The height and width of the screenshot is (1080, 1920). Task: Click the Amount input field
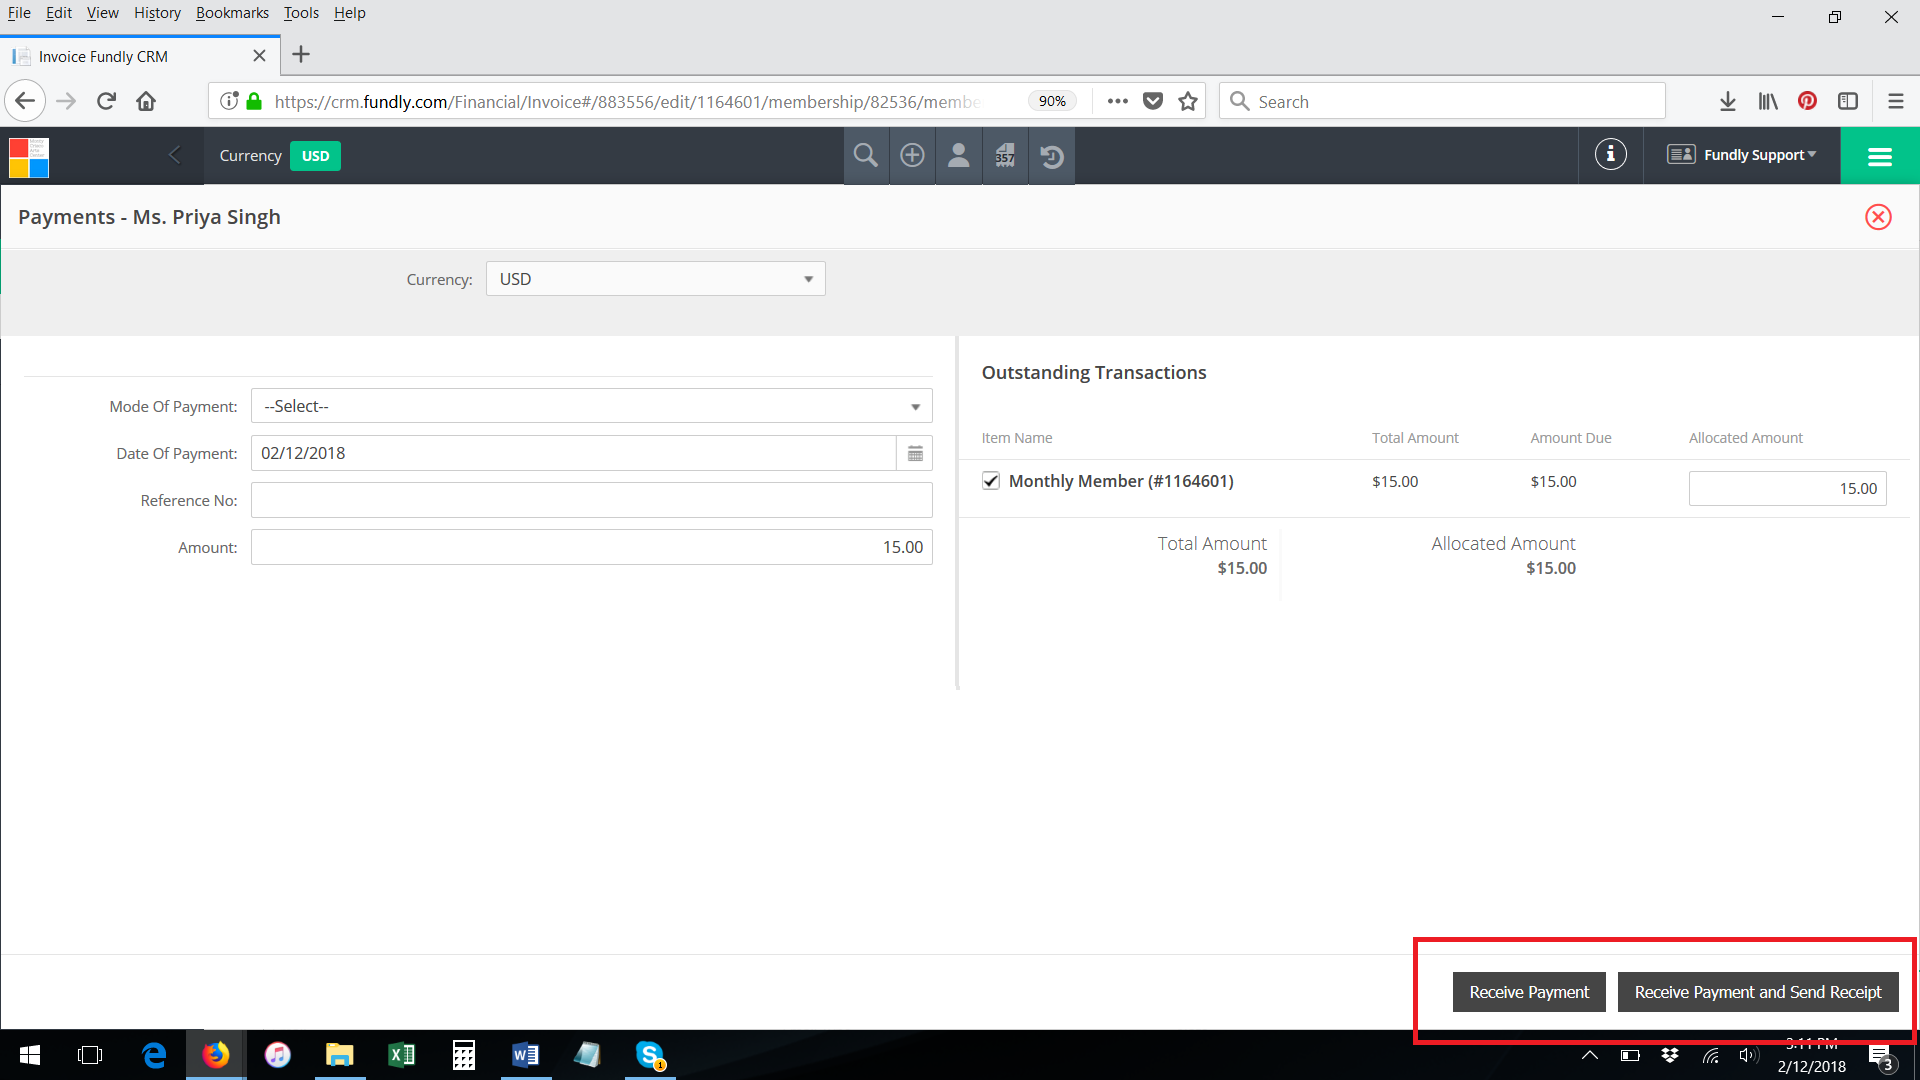592,547
